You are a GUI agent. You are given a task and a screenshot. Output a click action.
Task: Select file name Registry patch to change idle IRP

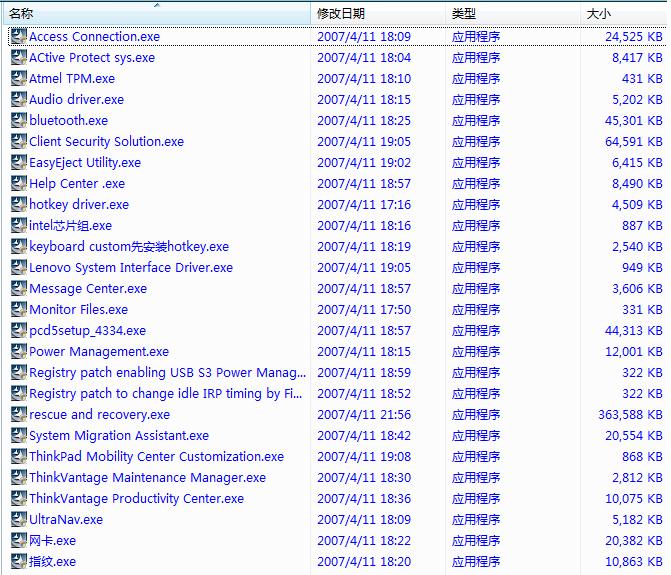[166, 394]
